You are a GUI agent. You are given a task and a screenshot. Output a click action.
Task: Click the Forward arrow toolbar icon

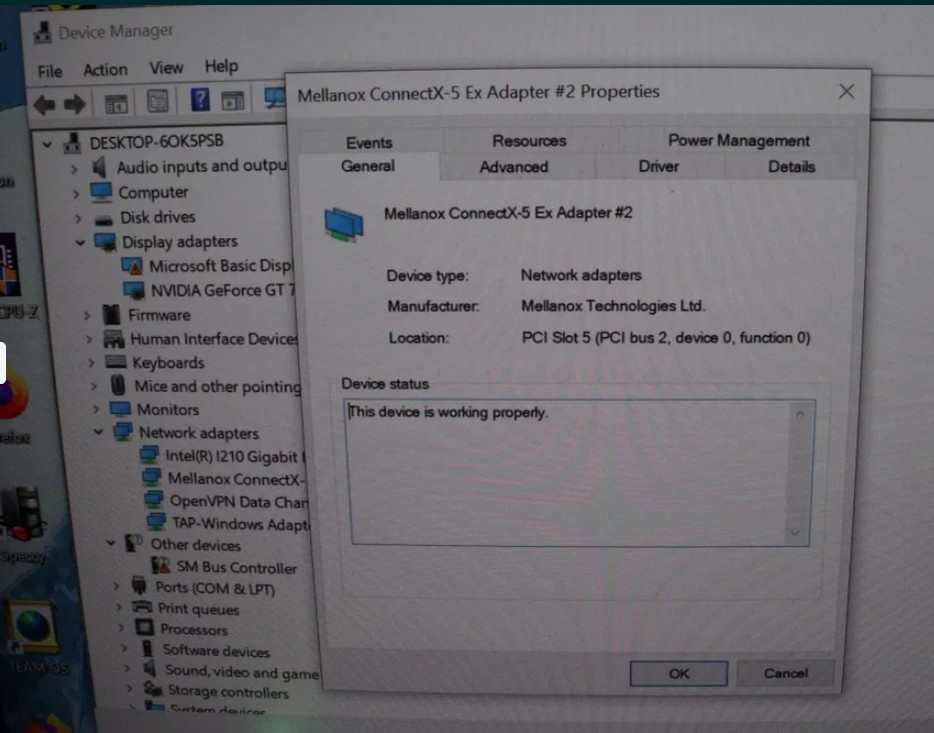pos(75,104)
